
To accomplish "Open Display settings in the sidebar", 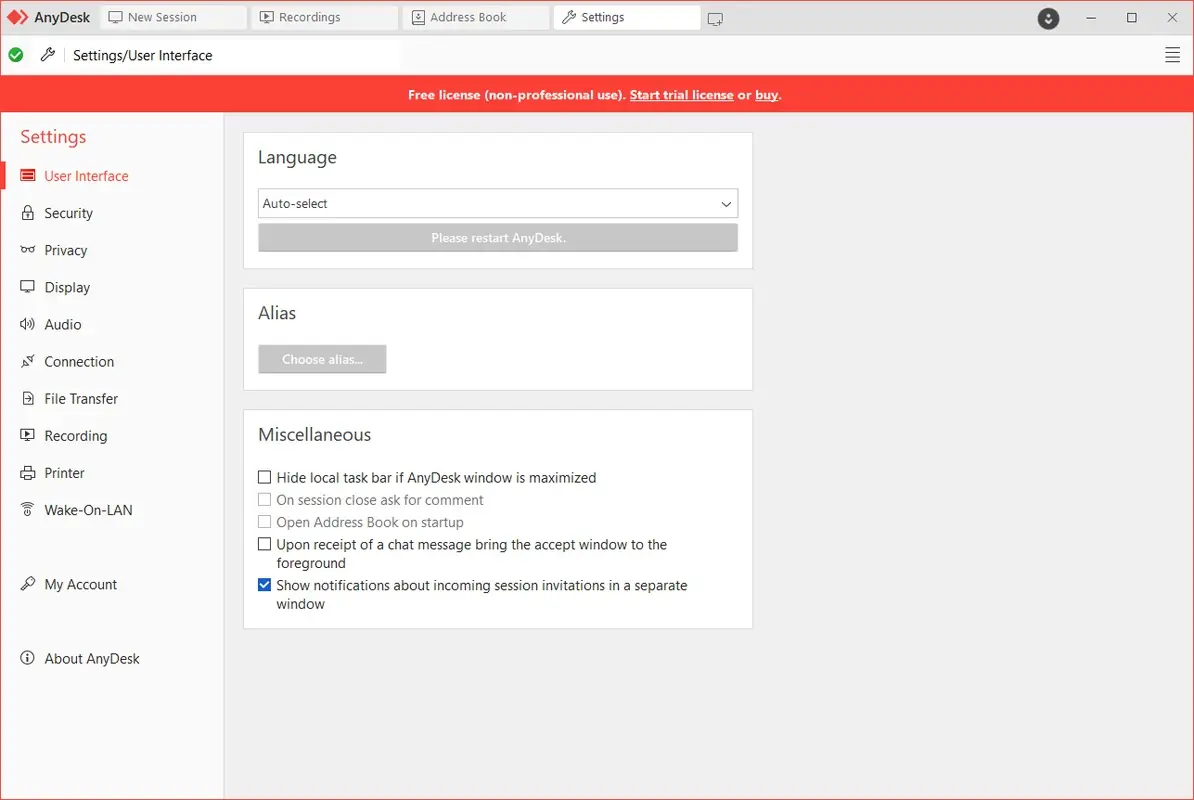I will click(x=67, y=287).
